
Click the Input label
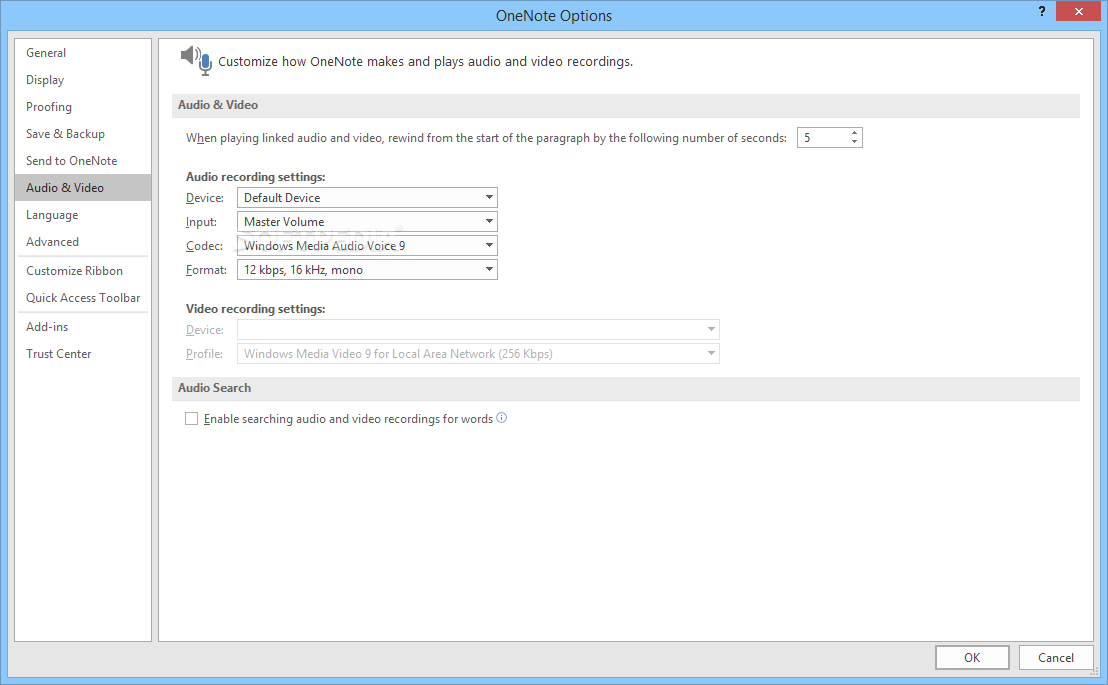click(201, 222)
